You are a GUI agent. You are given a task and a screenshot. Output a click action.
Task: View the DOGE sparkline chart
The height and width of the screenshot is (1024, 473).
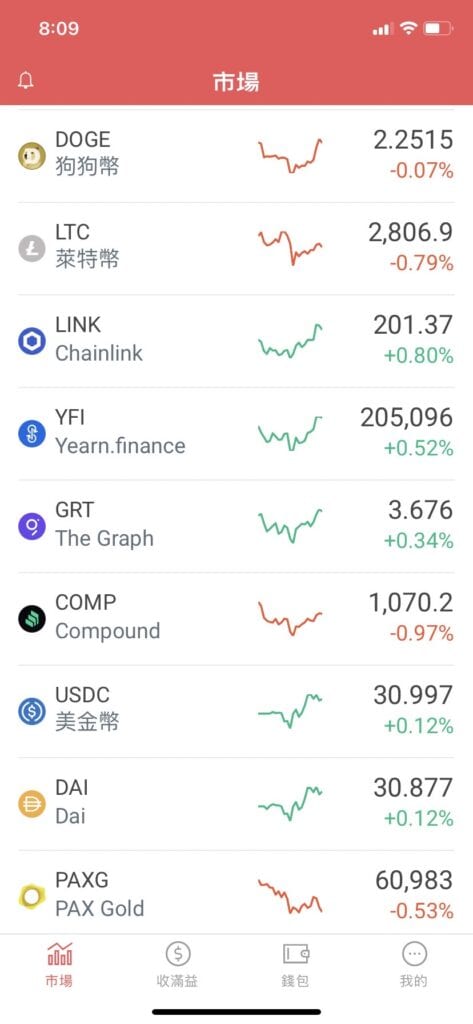[290, 155]
